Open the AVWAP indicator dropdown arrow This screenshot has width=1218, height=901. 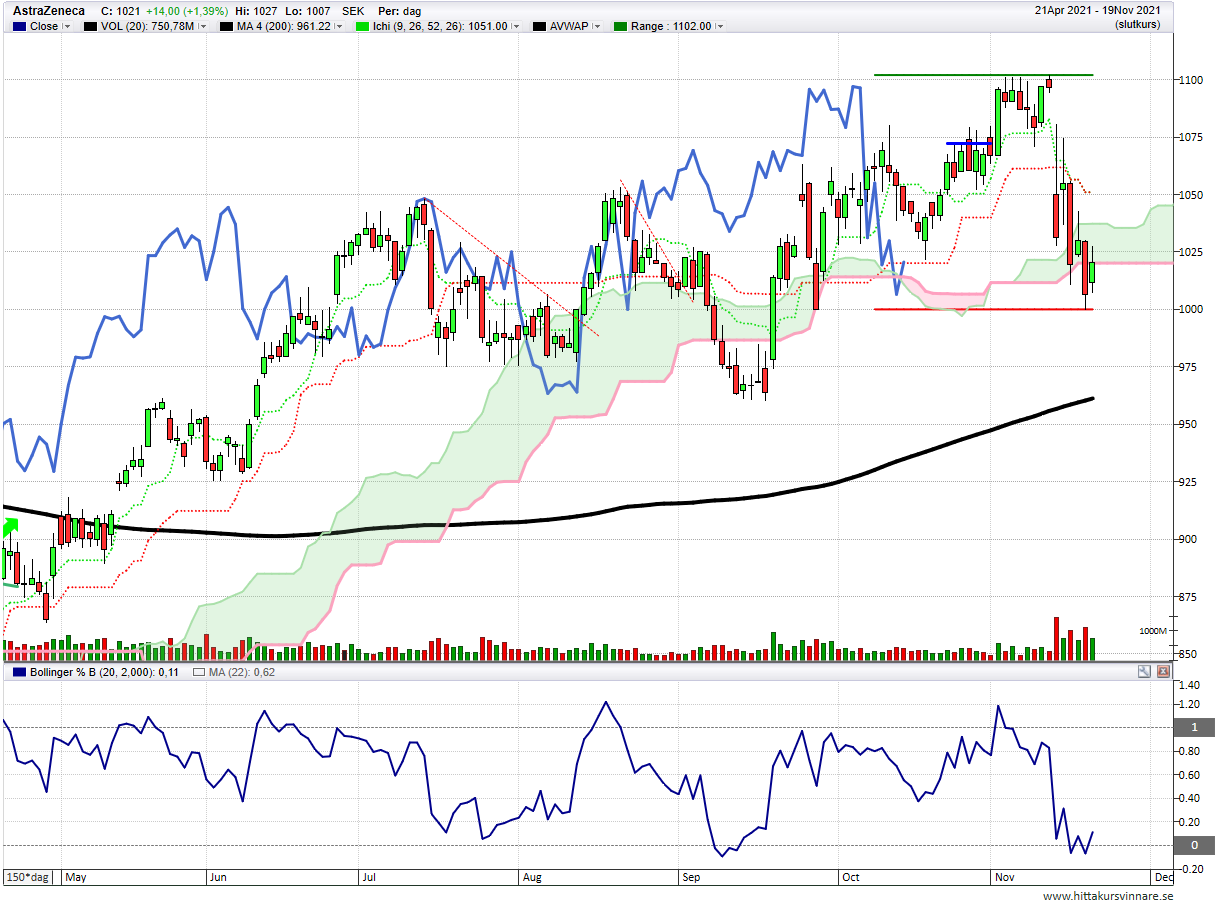597,26
